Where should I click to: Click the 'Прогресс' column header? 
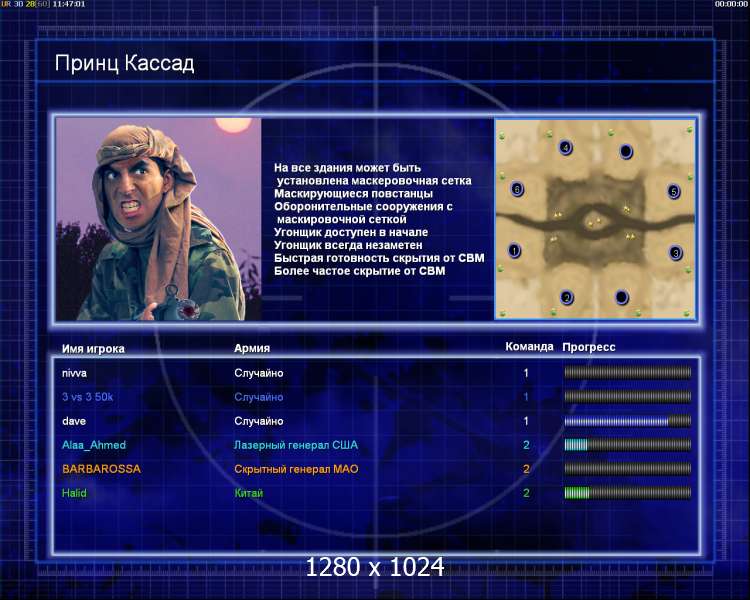coord(589,347)
